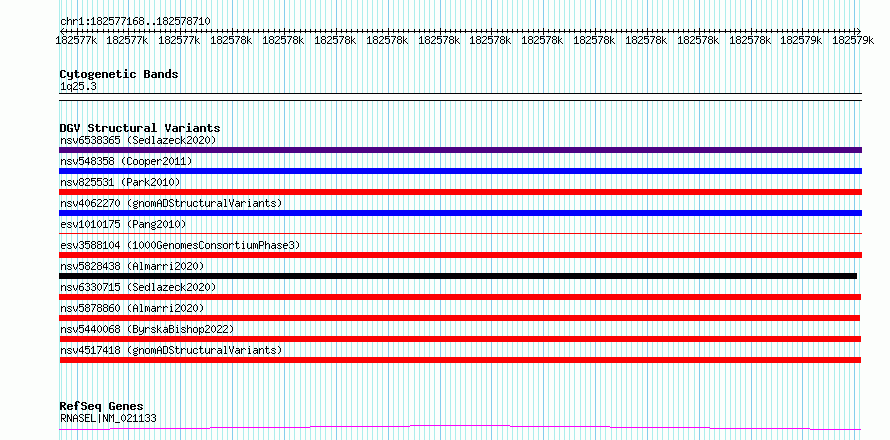The image size is (890, 440).
Task: Click the RefSeq Genes track title
Action: pos(101,407)
